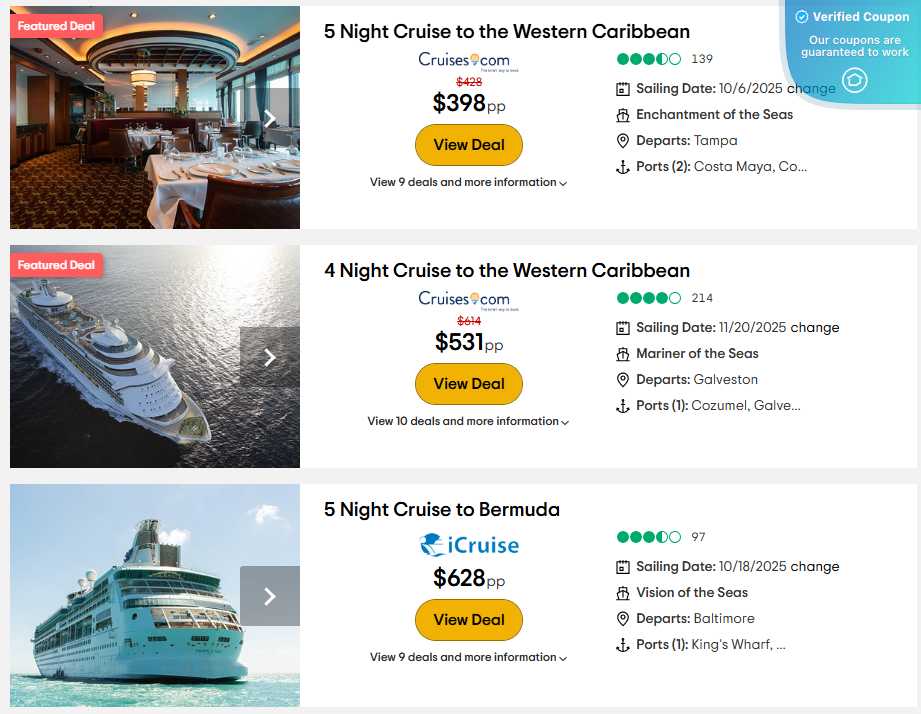This screenshot has height=714, width=921.
Task: Open the Cruises.com logo on the first deal
Action: (x=466, y=59)
